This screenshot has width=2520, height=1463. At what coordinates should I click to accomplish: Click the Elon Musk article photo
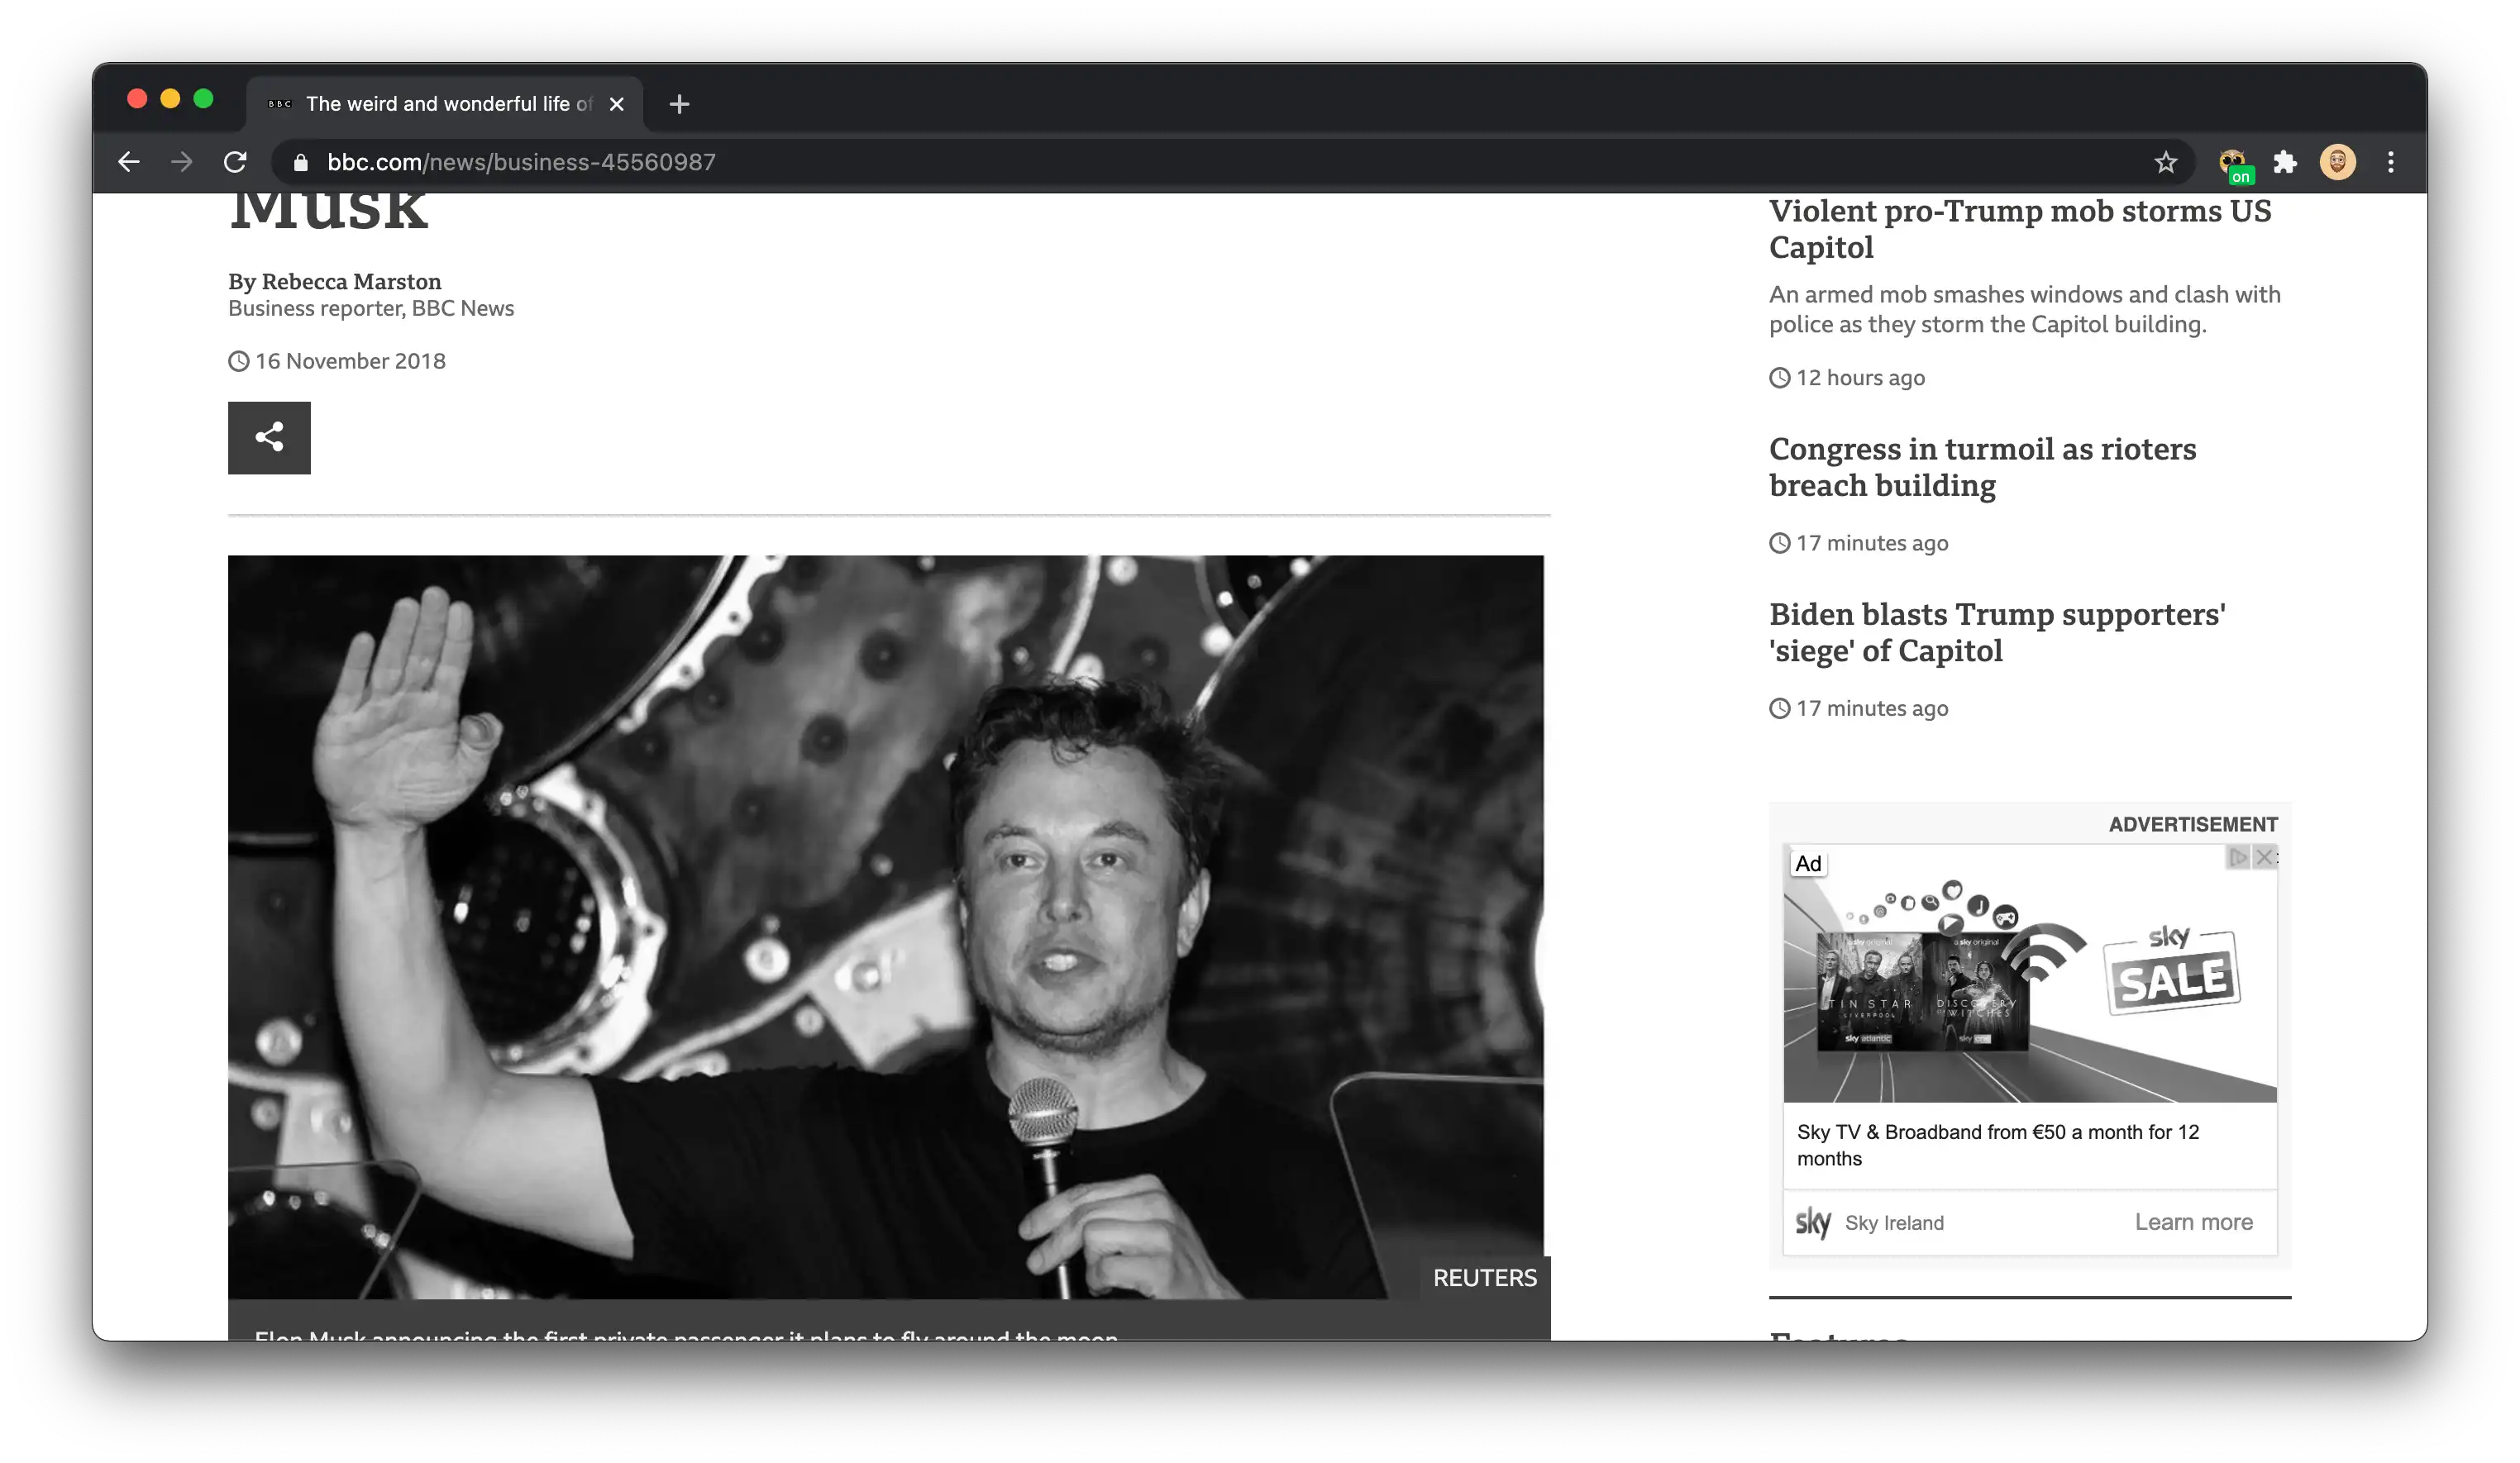885,927
